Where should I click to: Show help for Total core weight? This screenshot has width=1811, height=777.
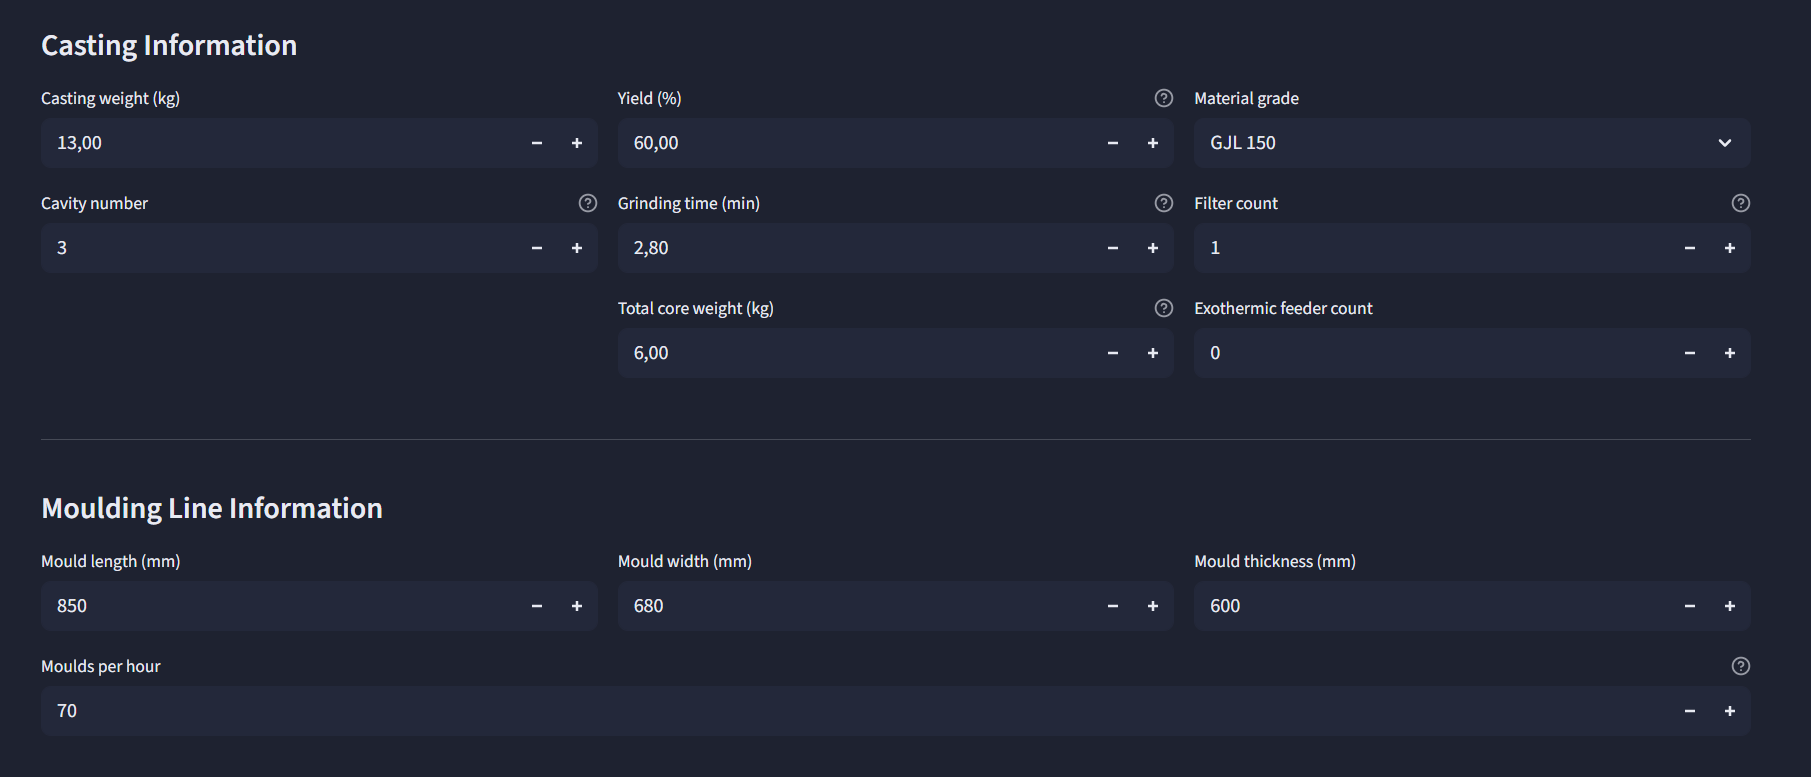[x=1163, y=308]
